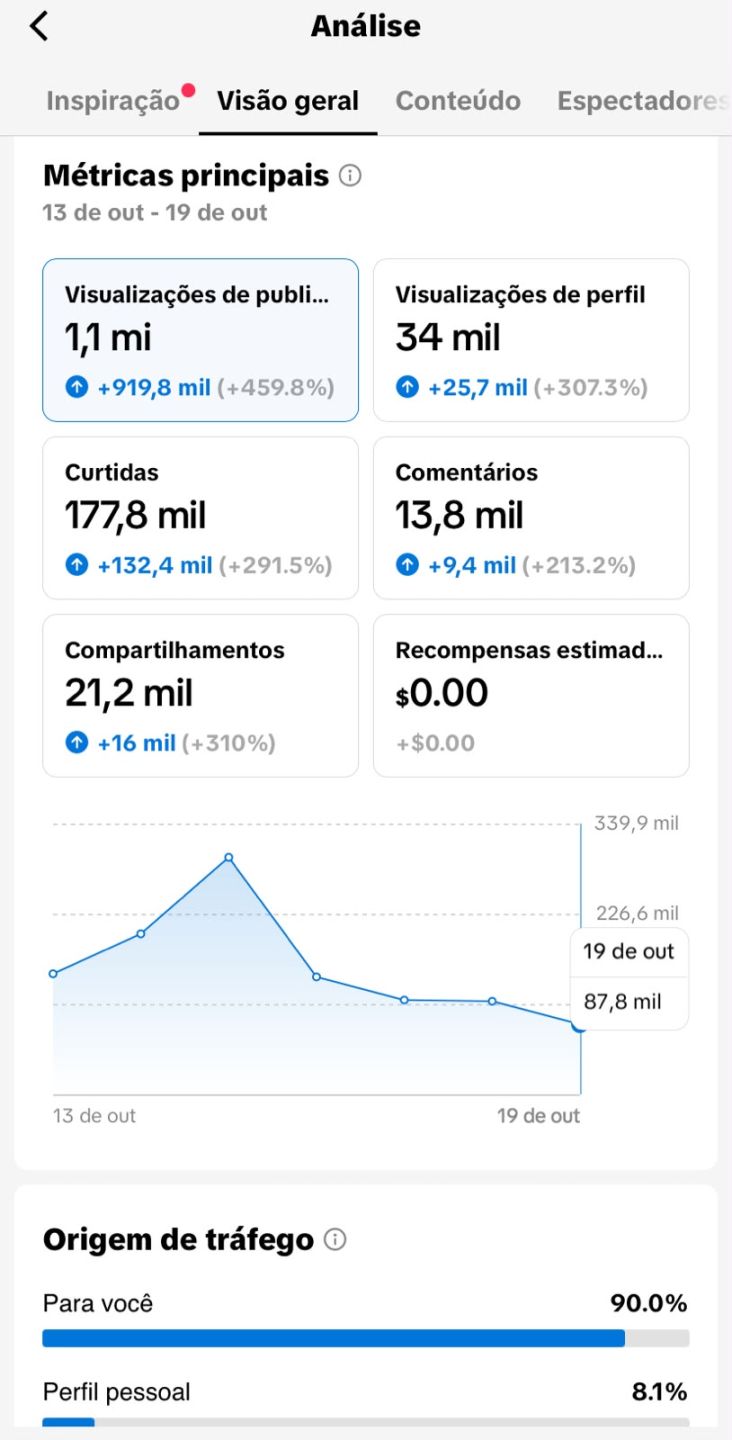Click the 21,2 mil shares value
The width and height of the screenshot is (732, 1440).
click(129, 694)
